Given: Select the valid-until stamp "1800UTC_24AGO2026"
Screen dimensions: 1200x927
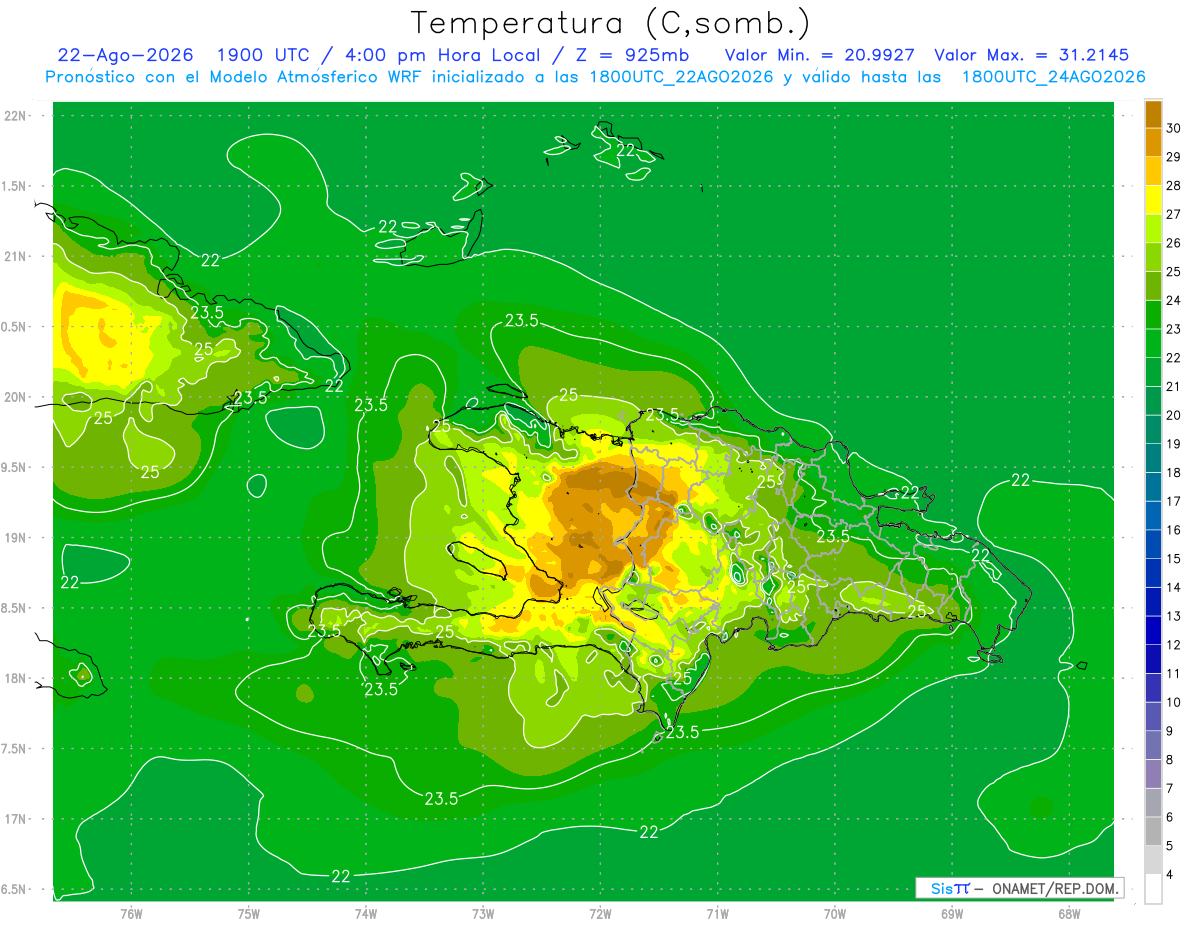Looking at the screenshot, I should click(x=1053, y=77).
